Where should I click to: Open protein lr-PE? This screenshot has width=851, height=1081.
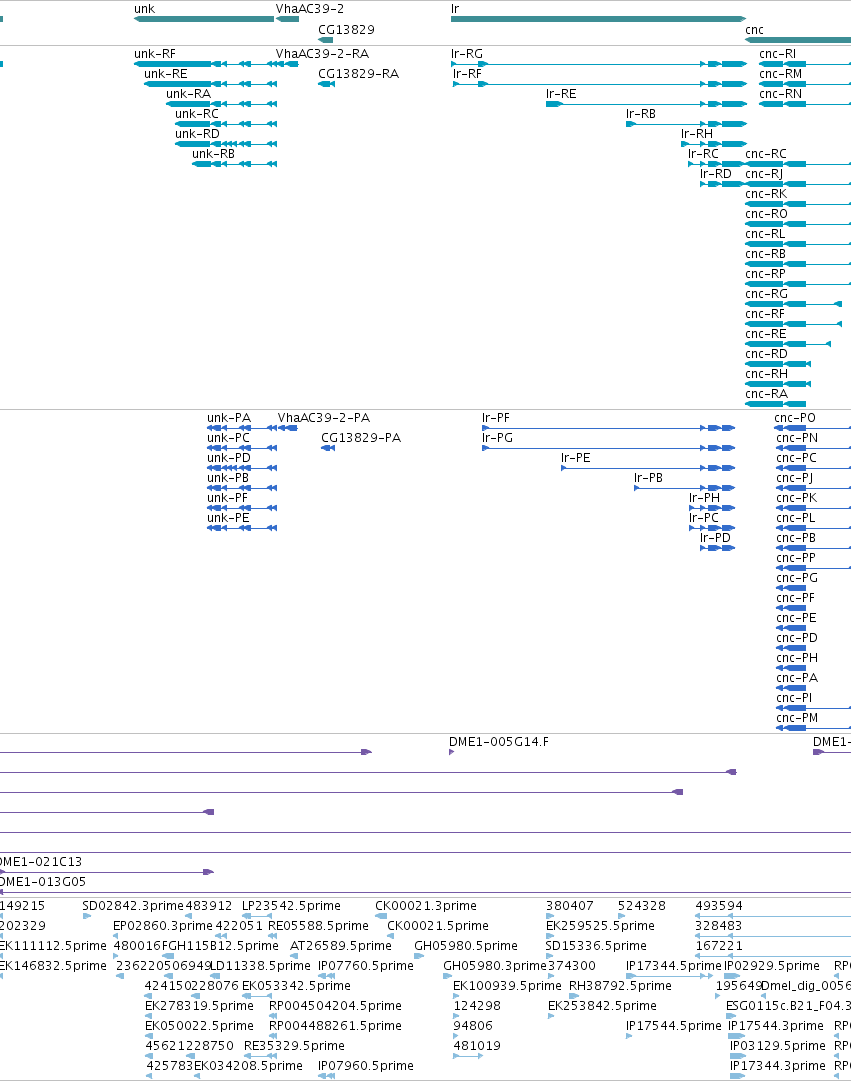pyautogui.click(x=576, y=458)
